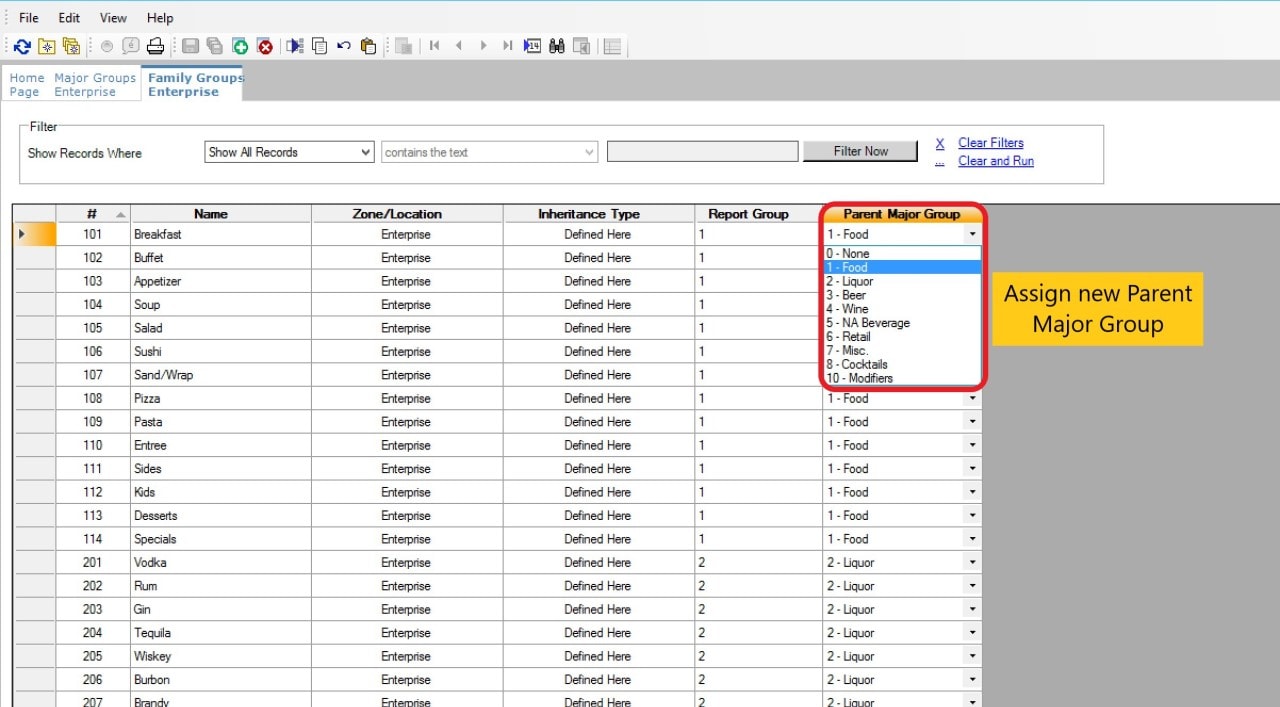Open Parent Major Group dropdown for Entree
The image size is (1280, 707).
[972, 445]
